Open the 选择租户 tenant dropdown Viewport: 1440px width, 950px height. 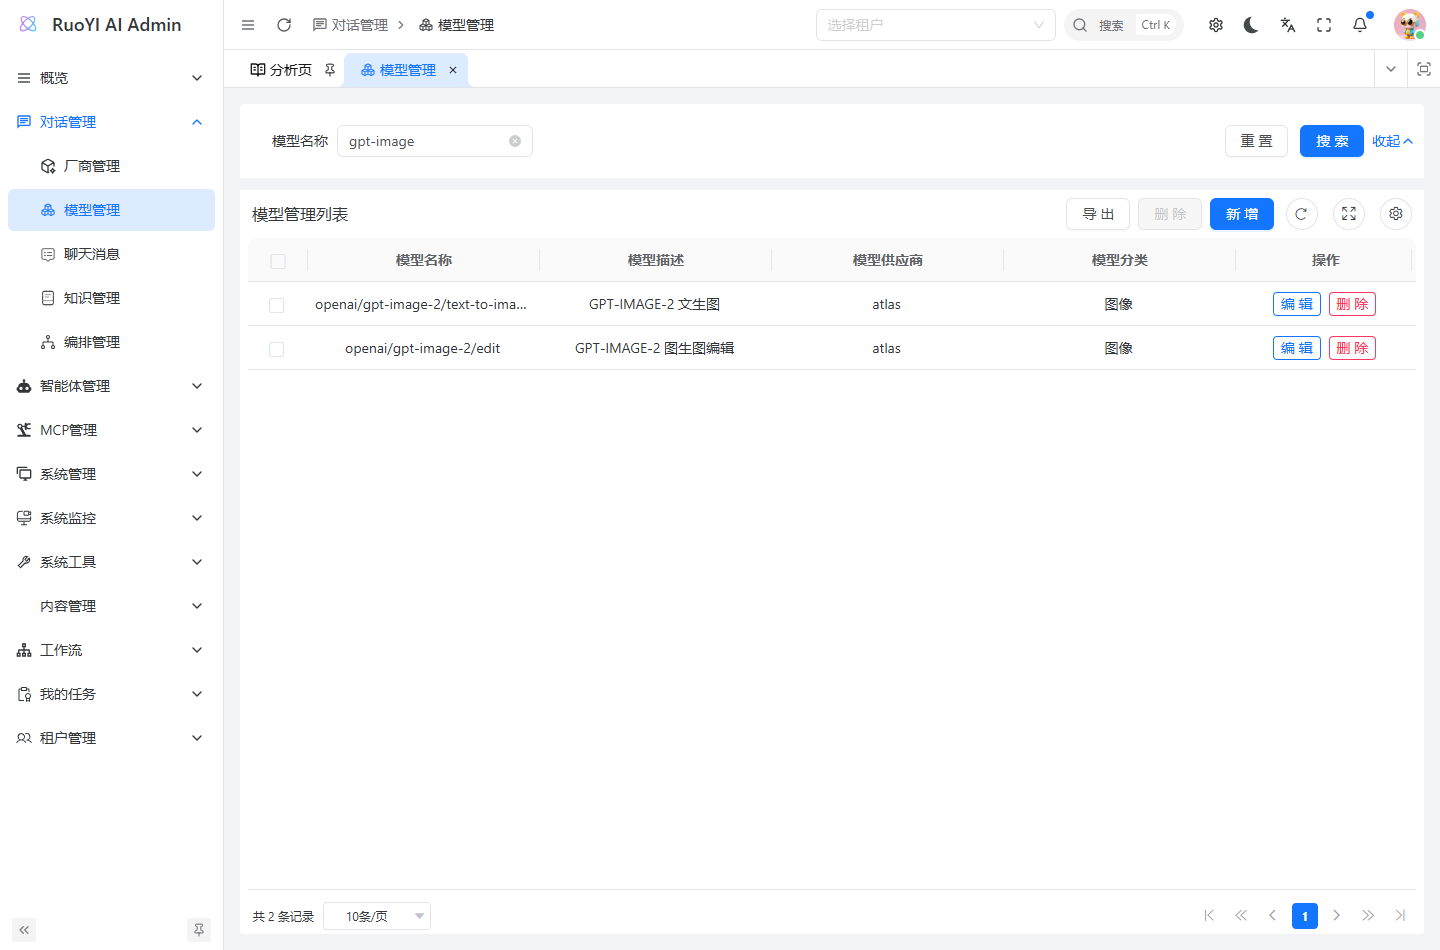[x=936, y=25]
